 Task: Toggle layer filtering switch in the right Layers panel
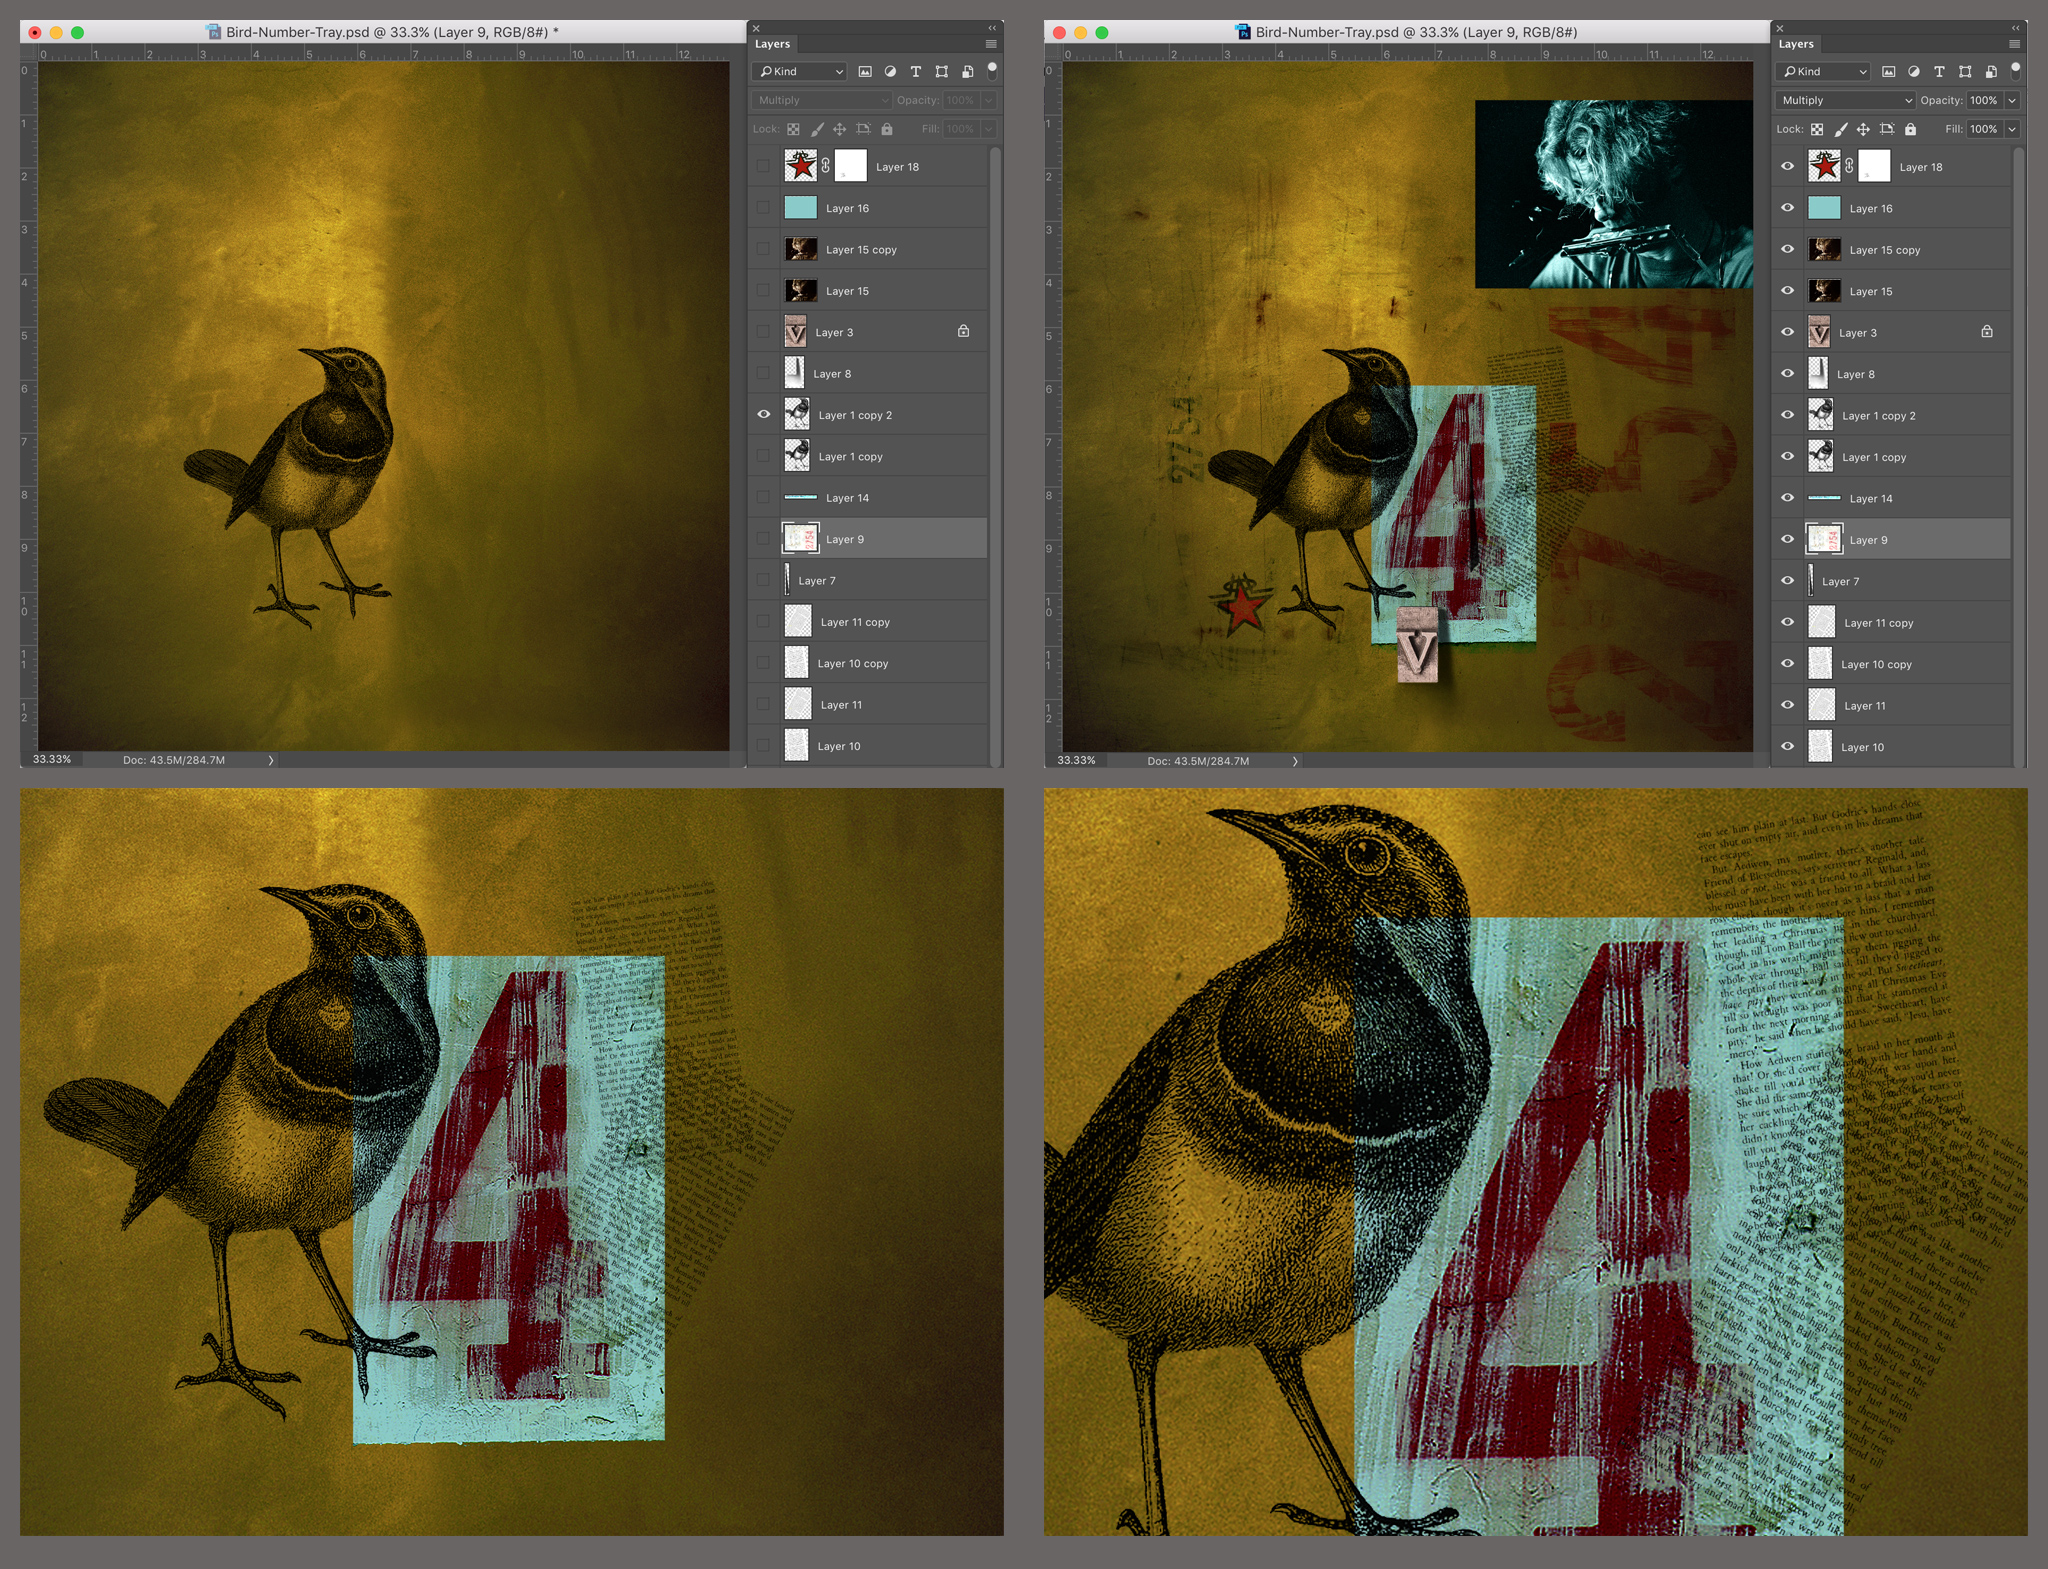tap(2016, 70)
